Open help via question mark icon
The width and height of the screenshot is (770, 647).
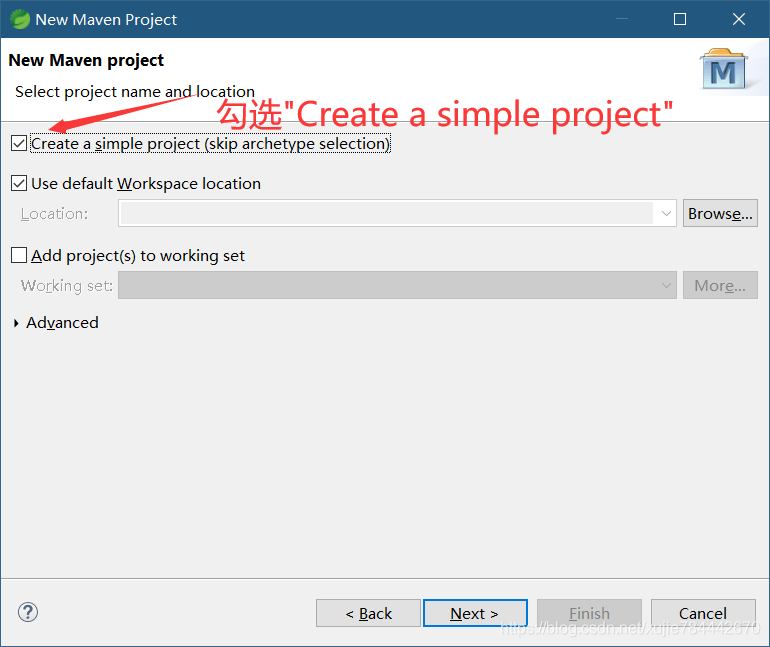[28, 612]
